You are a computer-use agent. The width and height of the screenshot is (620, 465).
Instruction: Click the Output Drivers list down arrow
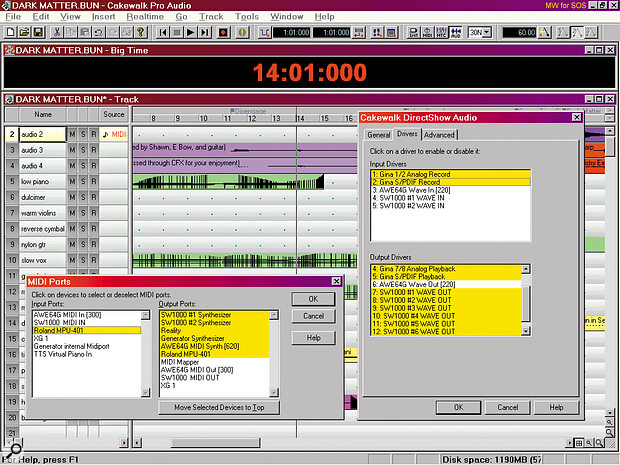pos(525,331)
